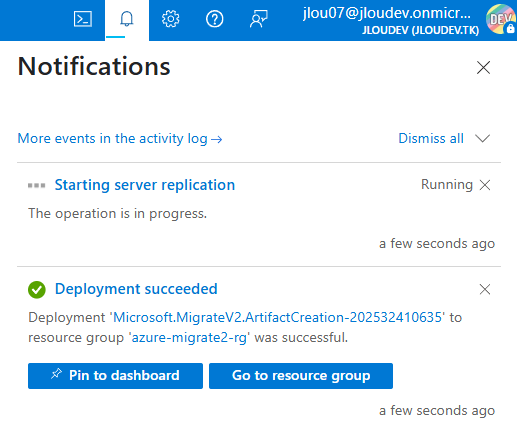Open Microsoft.MigrateV2.ArtifactCreation deployment link
Screen dimensions: 517x425
coord(277,317)
